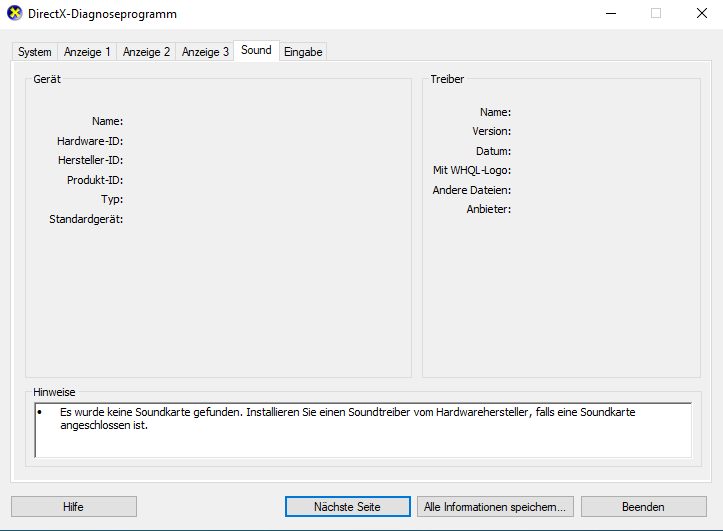Click the 'Anbieter:' label

489,209
